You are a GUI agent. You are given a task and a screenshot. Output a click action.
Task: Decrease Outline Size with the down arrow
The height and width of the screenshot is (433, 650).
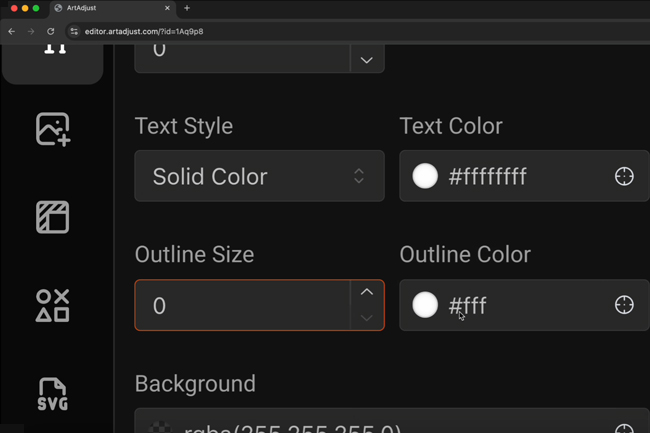coord(366,318)
